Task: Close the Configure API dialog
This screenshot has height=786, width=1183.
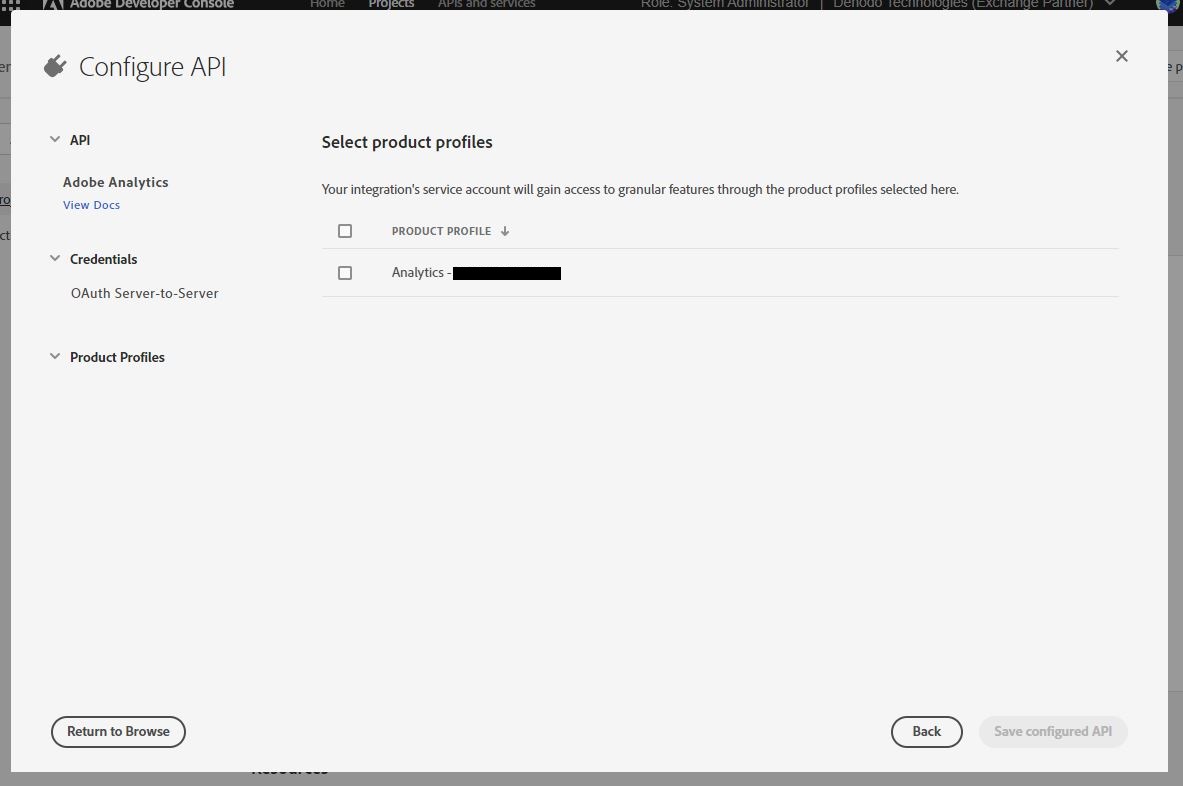Action: click(1121, 56)
